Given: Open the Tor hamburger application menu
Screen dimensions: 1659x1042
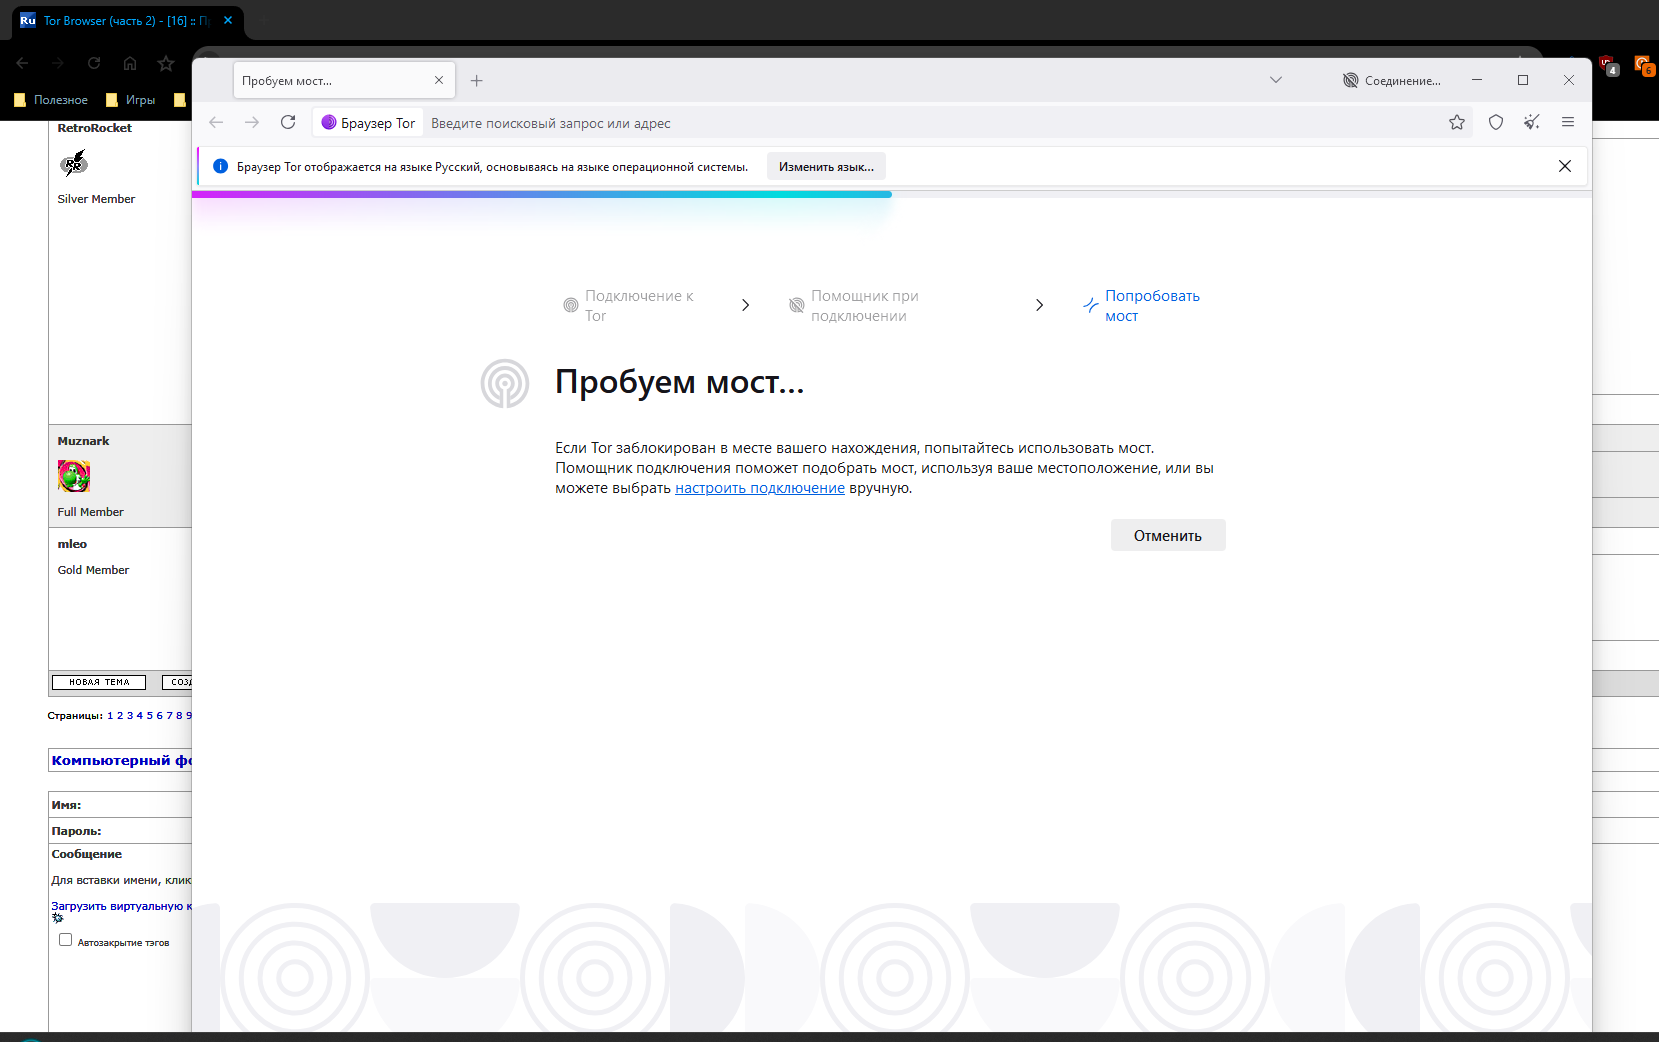Looking at the screenshot, I should (x=1567, y=122).
